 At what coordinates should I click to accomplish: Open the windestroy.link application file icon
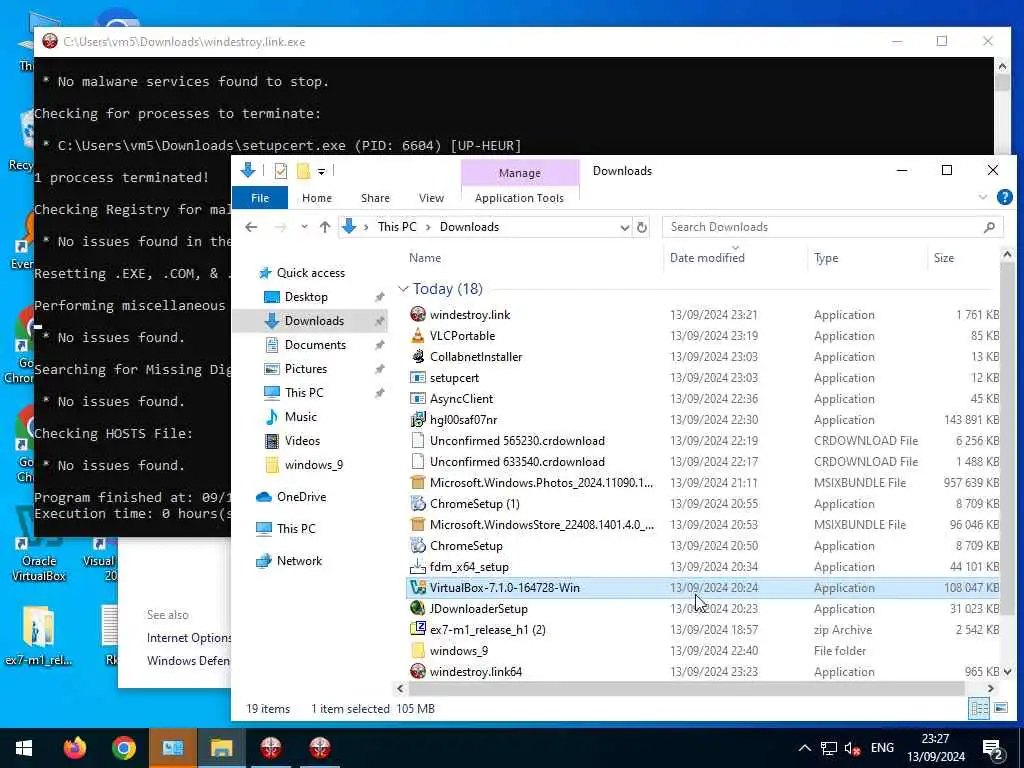click(x=418, y=314)
